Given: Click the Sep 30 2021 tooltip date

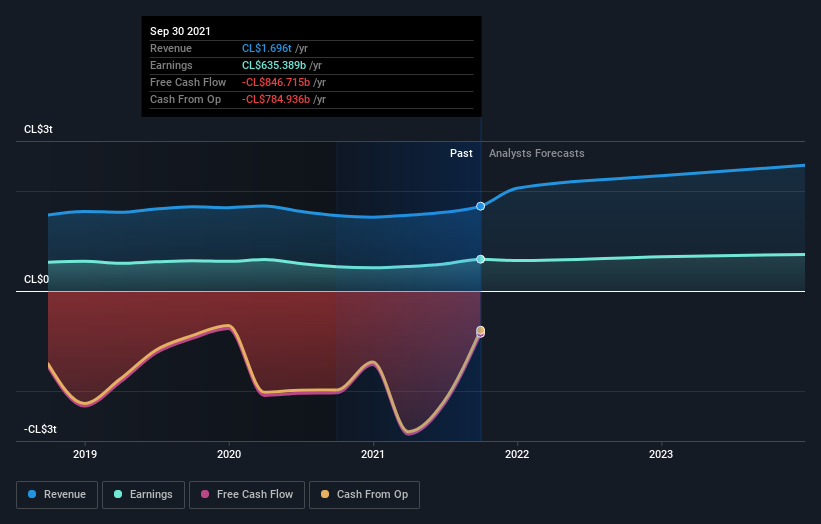Looking at the screenshot, I should pyautogui.click(x=180, y=31).
